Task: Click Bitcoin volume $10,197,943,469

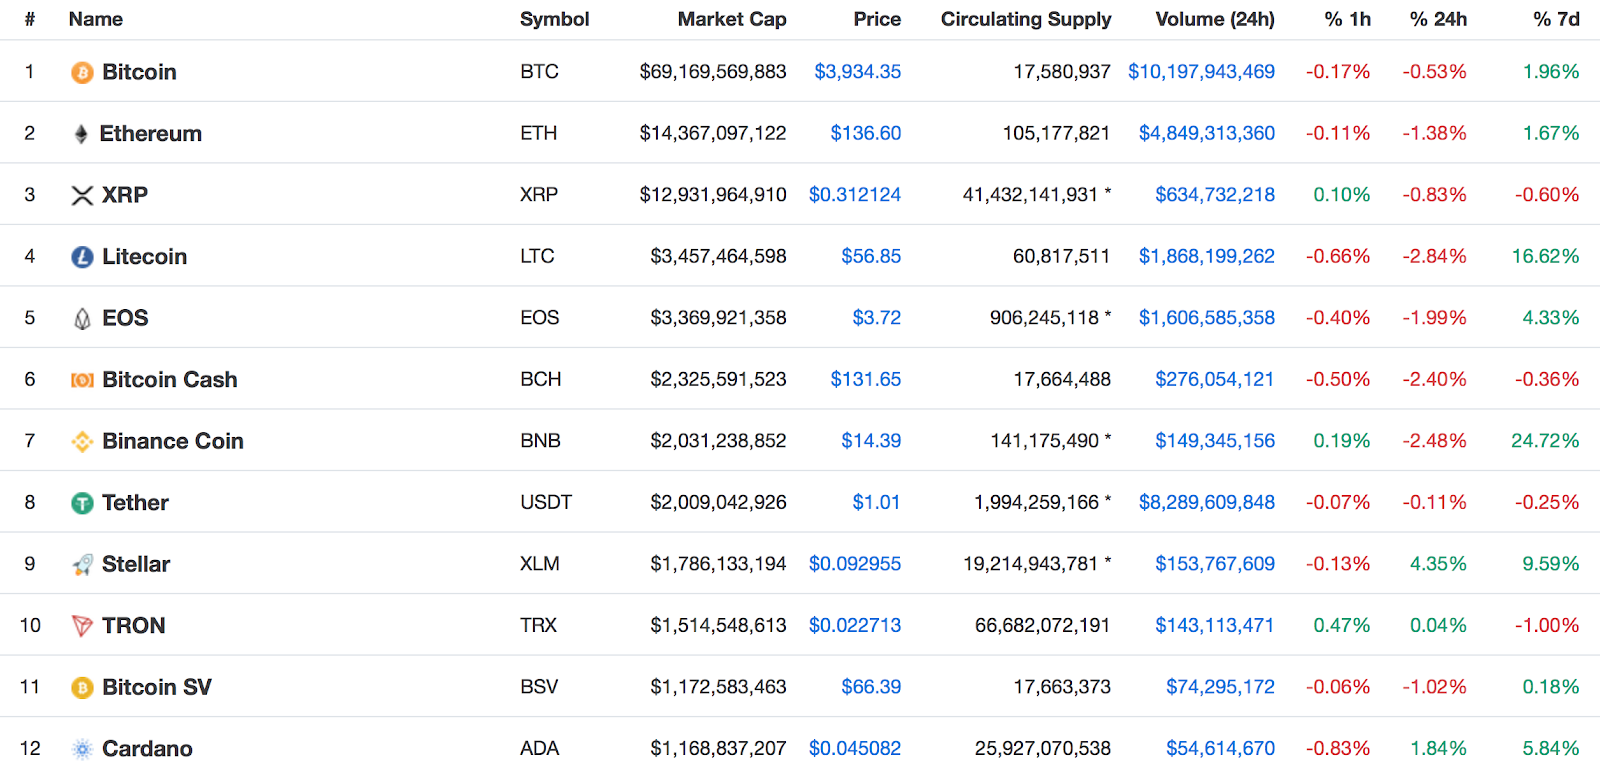Action: pyautogui.click(x=1202, y=72)
